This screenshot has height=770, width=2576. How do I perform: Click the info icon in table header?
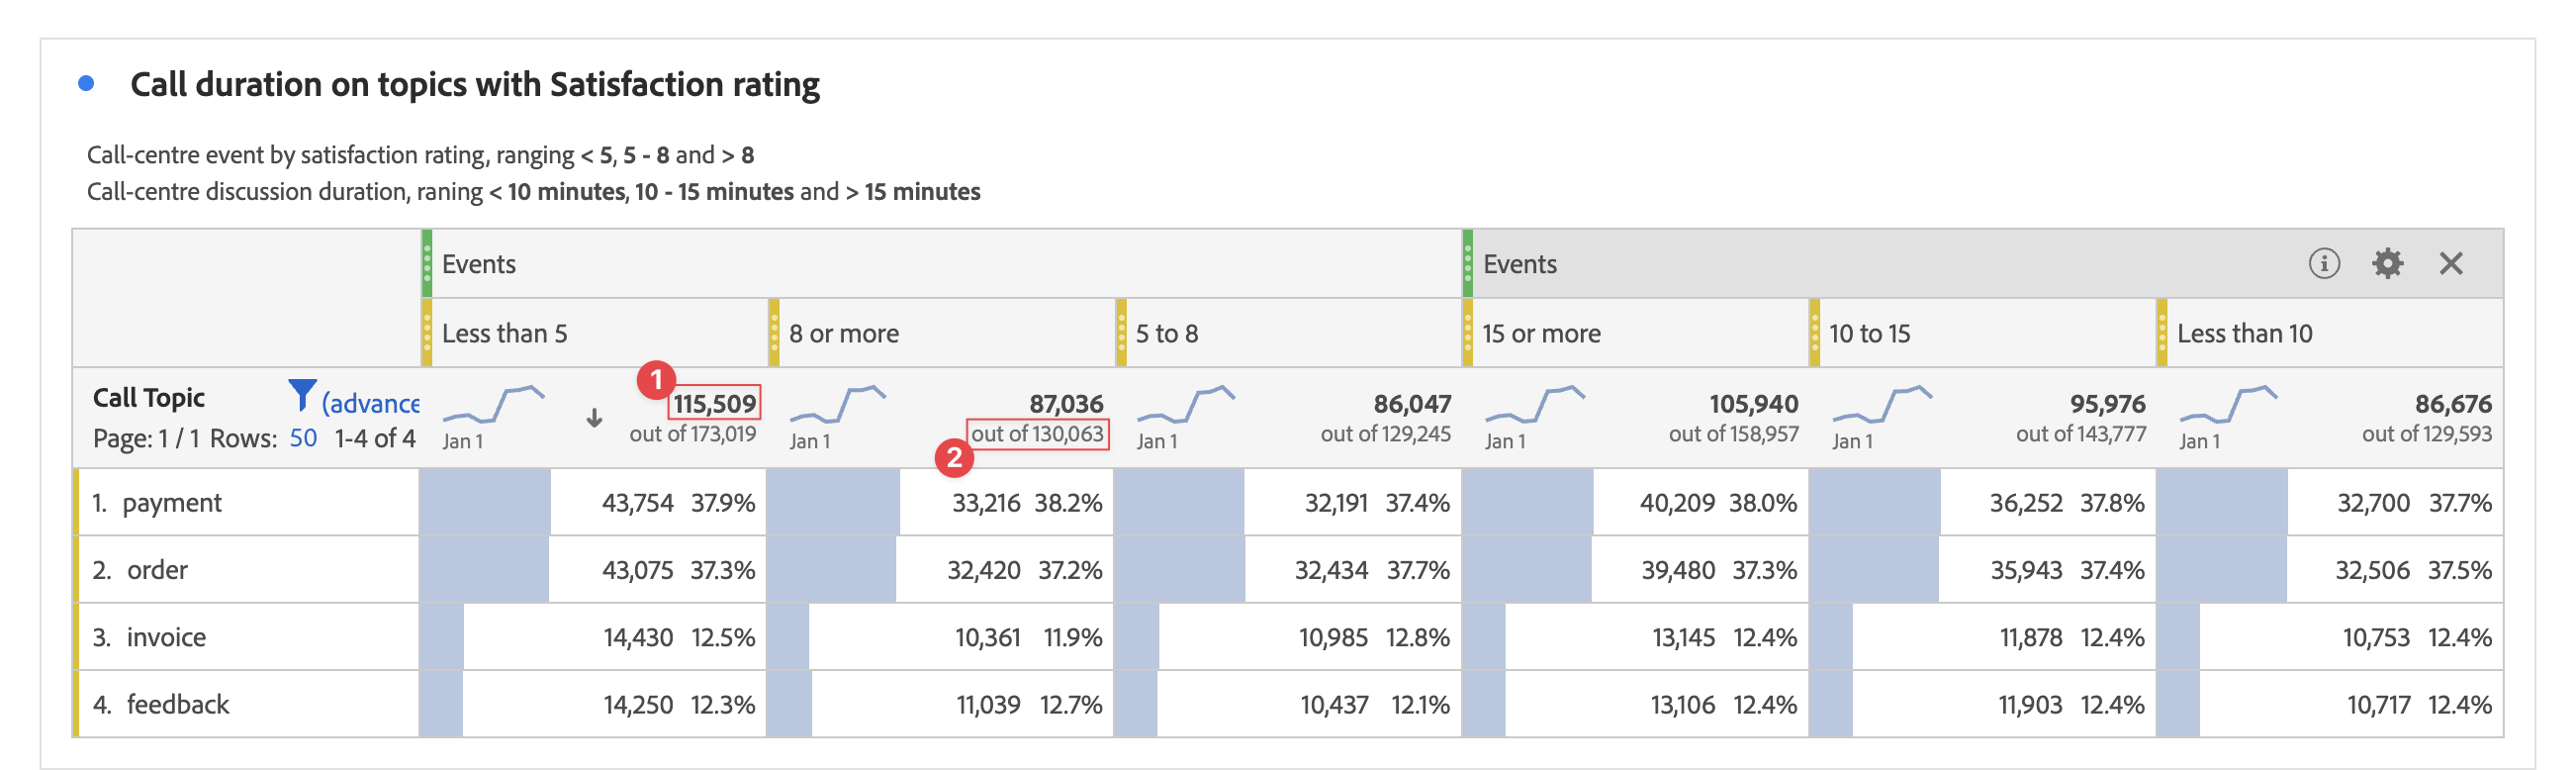(2323, 264)
